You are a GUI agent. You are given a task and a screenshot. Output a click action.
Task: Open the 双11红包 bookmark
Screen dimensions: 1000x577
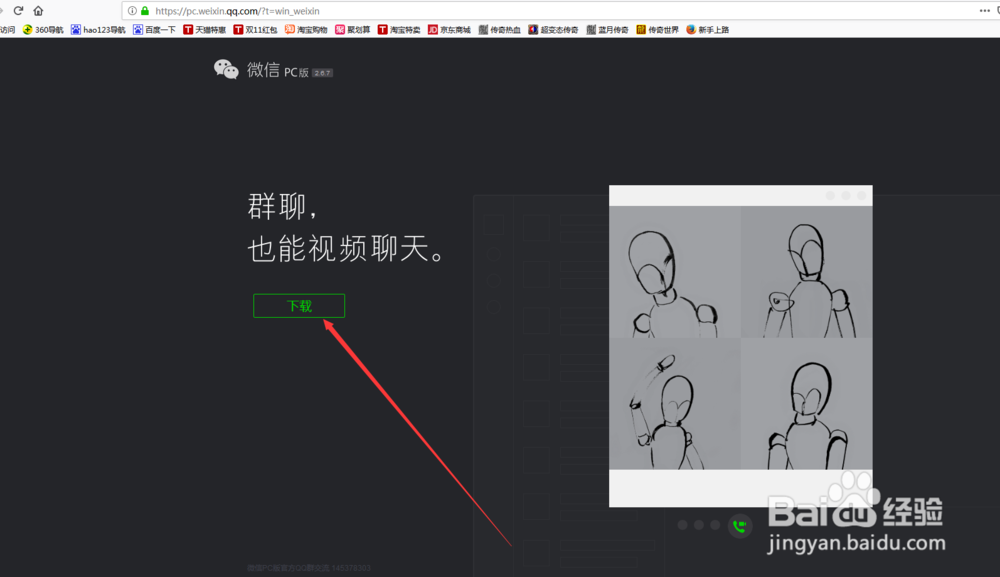[x=255, y=29]
